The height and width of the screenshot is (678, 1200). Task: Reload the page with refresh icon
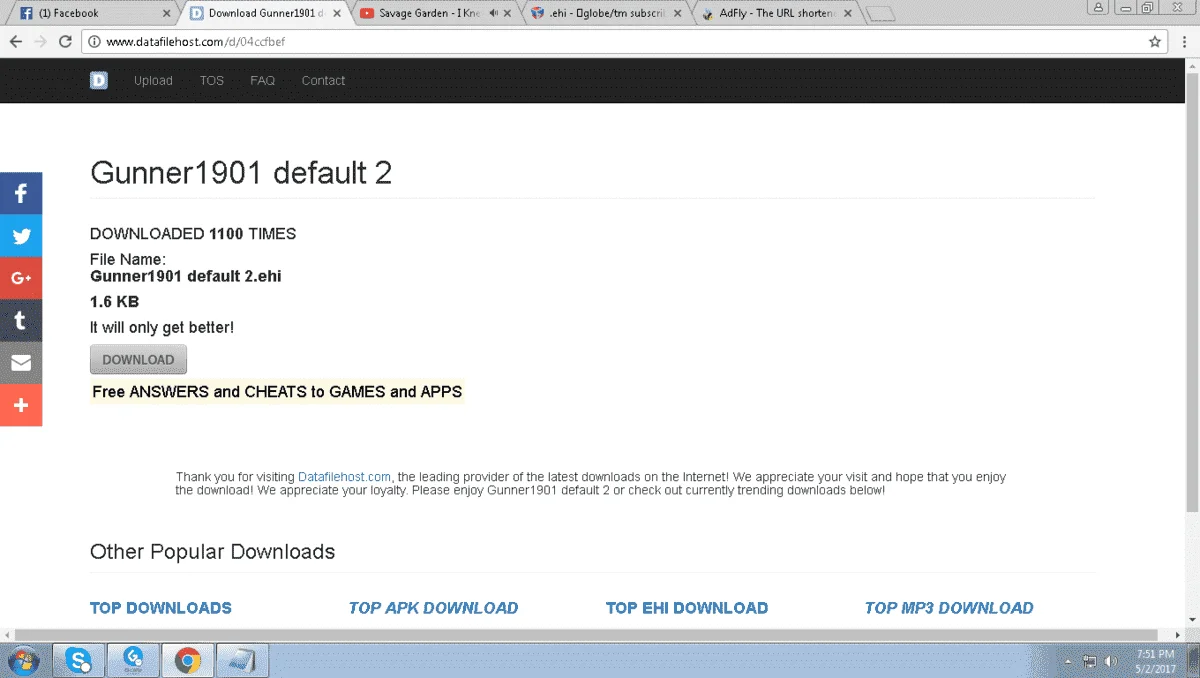(66, 42)
